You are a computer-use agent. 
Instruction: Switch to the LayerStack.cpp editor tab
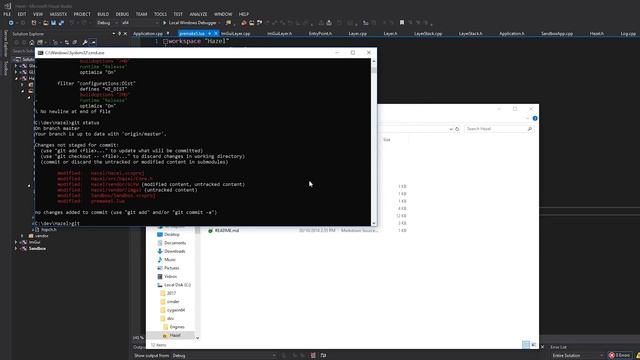(x=428, y=33)
